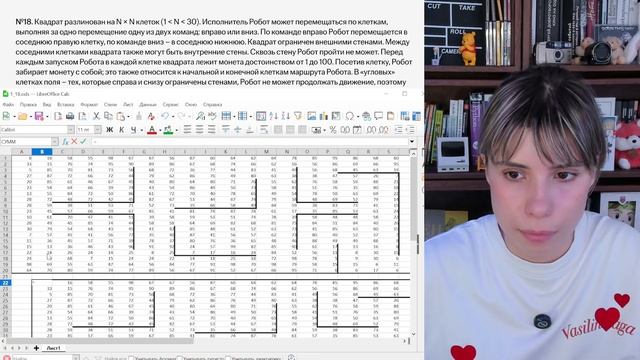Screen dimensions: 640x360
Task: Open the Find and Replace icon
Action: tap(200, 116)
